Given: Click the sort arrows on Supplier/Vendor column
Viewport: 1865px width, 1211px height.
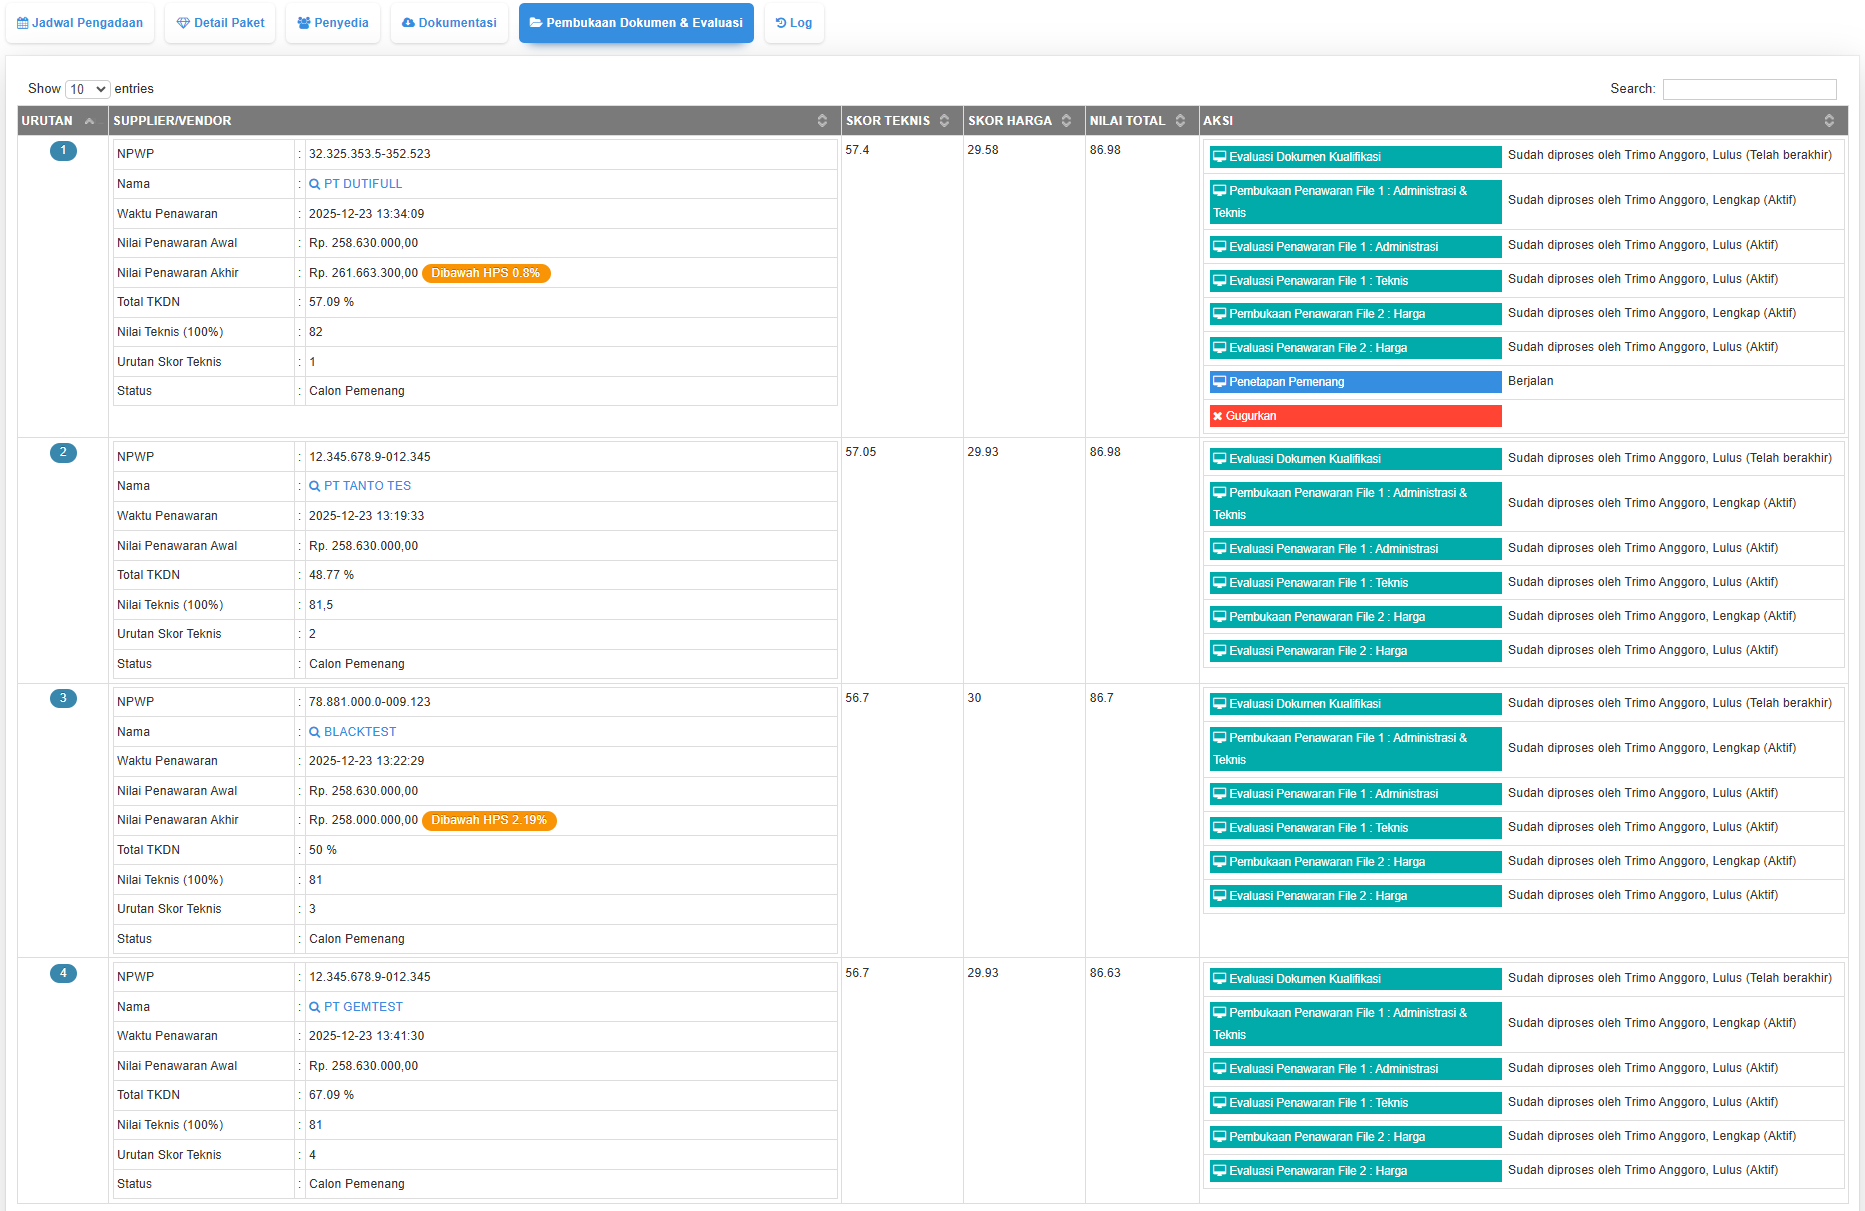Looking at the screenshot, I should (x=822, y=121).
